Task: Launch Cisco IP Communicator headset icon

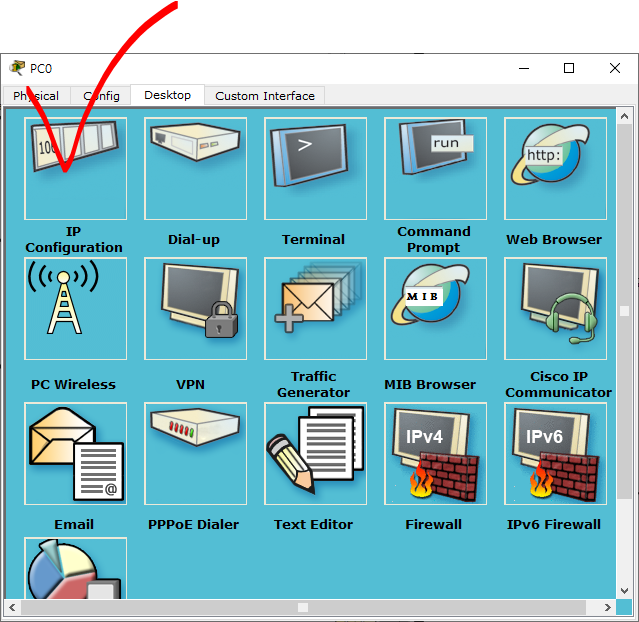Action: 555,309
